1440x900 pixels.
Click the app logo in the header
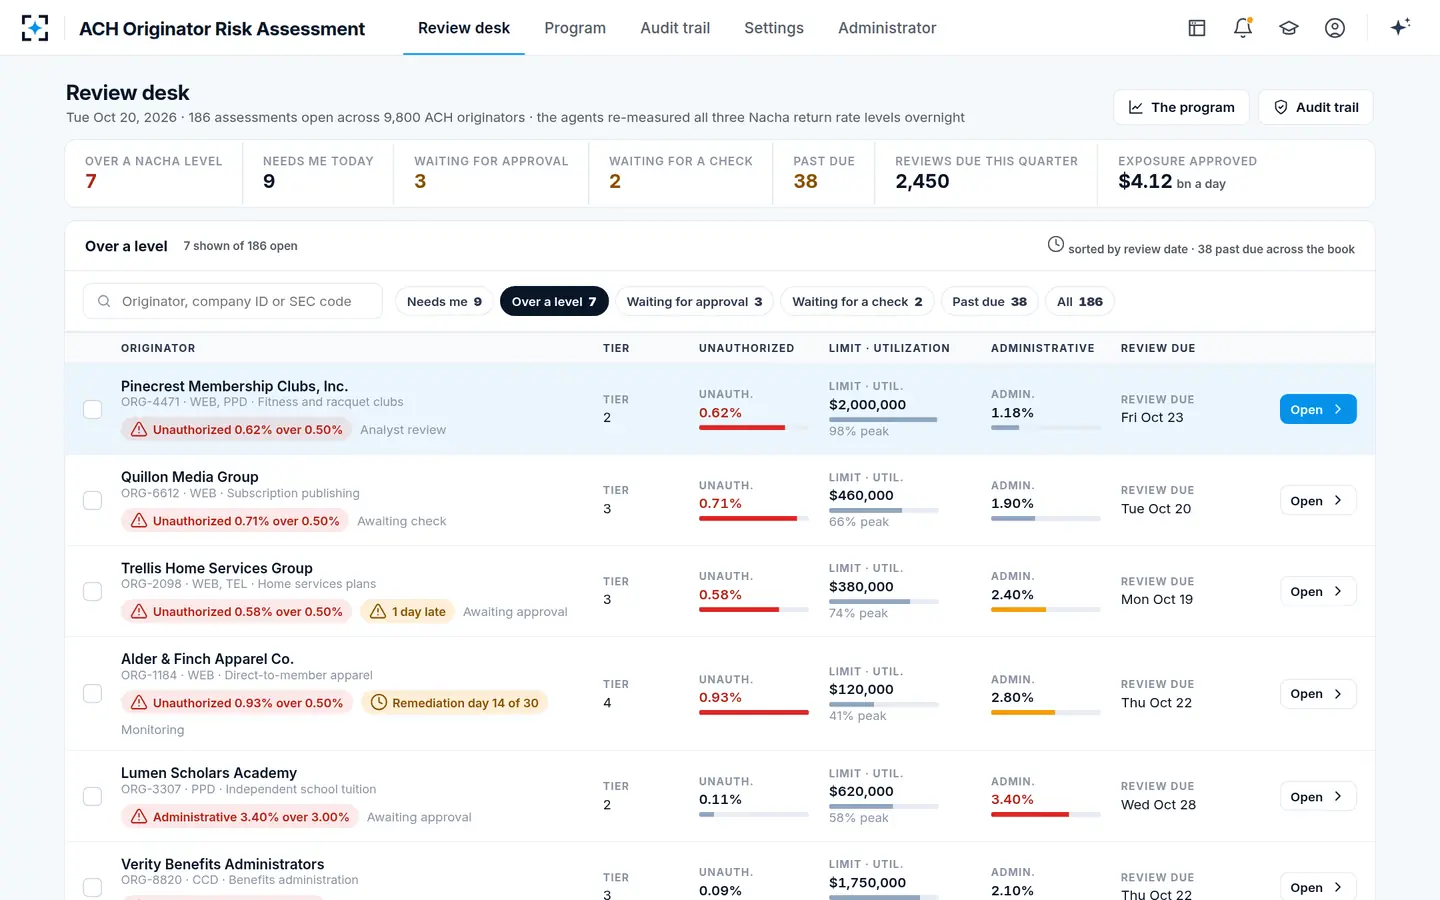pos(35,28)
